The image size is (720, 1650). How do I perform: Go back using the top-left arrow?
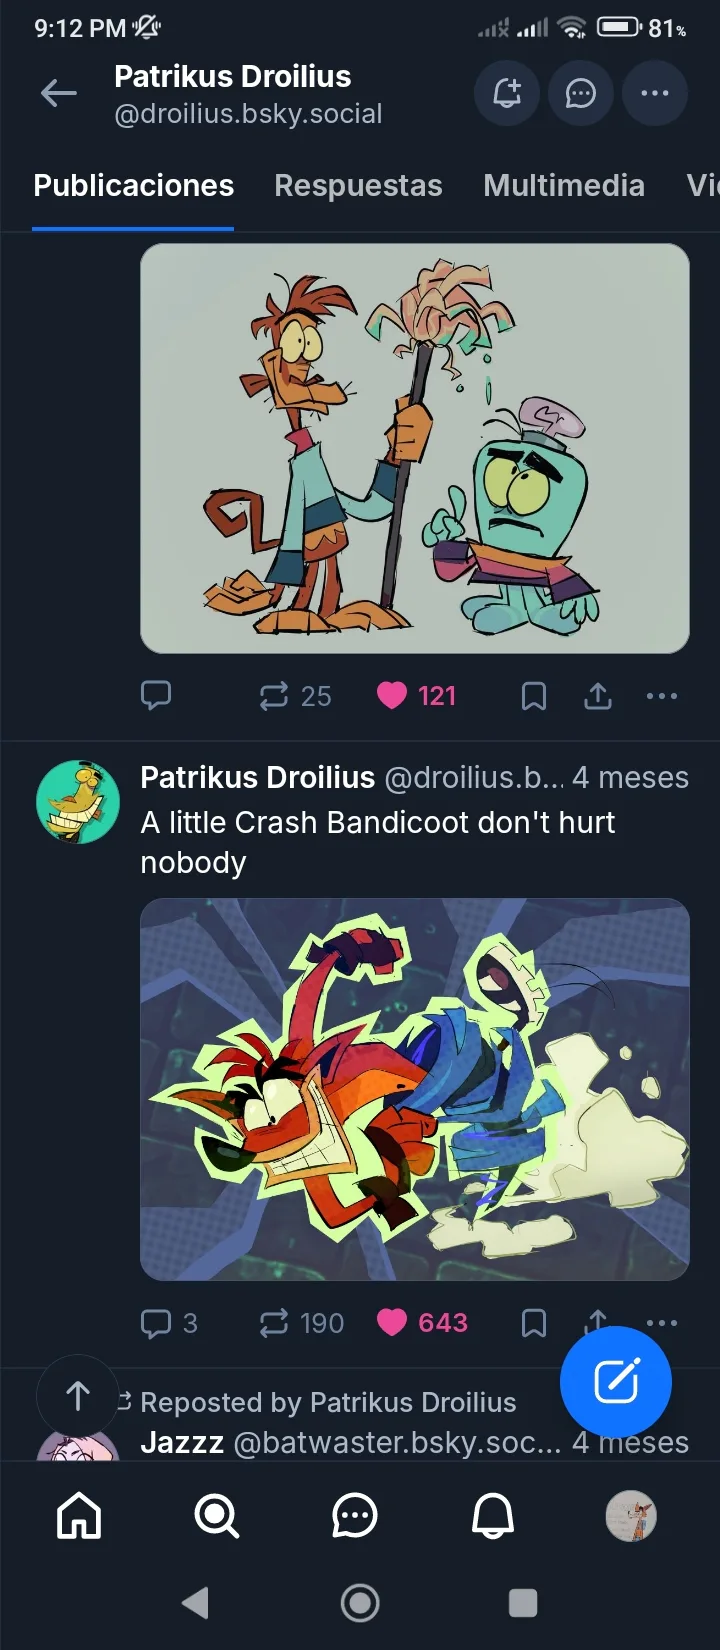[x=59, y=94]
